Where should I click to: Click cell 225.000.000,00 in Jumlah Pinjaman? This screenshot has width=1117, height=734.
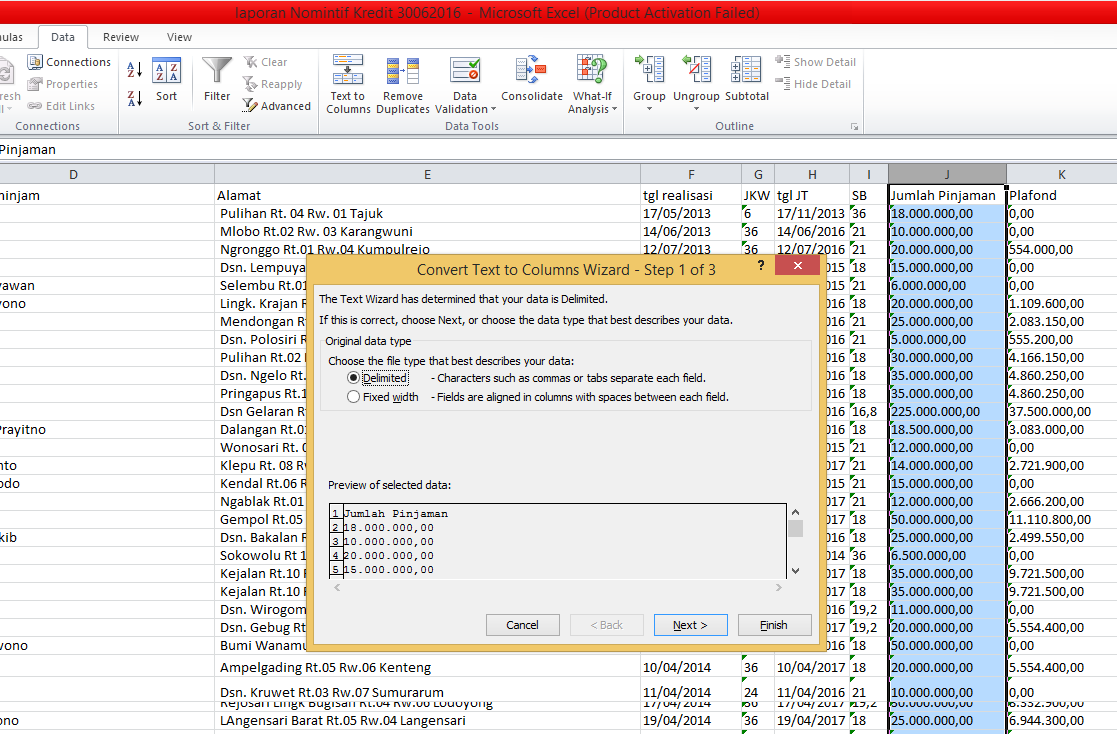click(947, 412)
